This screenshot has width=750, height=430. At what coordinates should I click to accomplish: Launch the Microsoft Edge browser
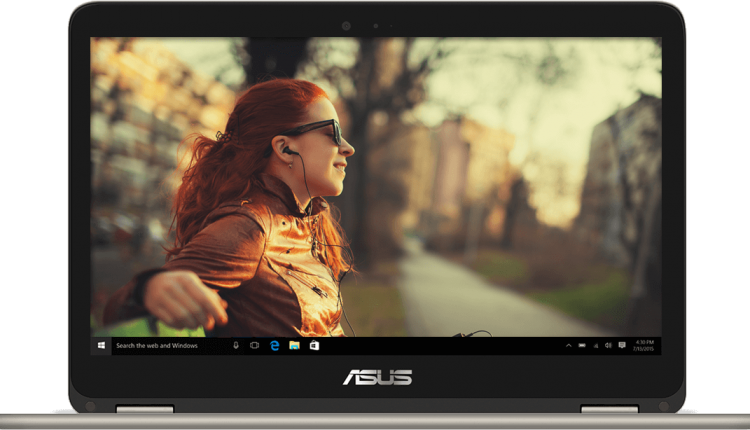pos(275,345)
